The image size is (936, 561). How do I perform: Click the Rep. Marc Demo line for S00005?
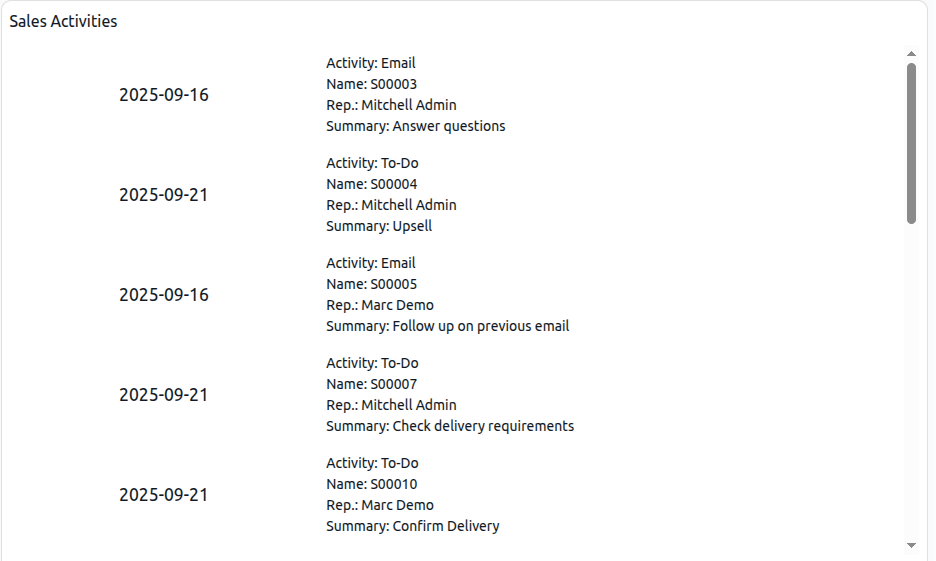380,305
